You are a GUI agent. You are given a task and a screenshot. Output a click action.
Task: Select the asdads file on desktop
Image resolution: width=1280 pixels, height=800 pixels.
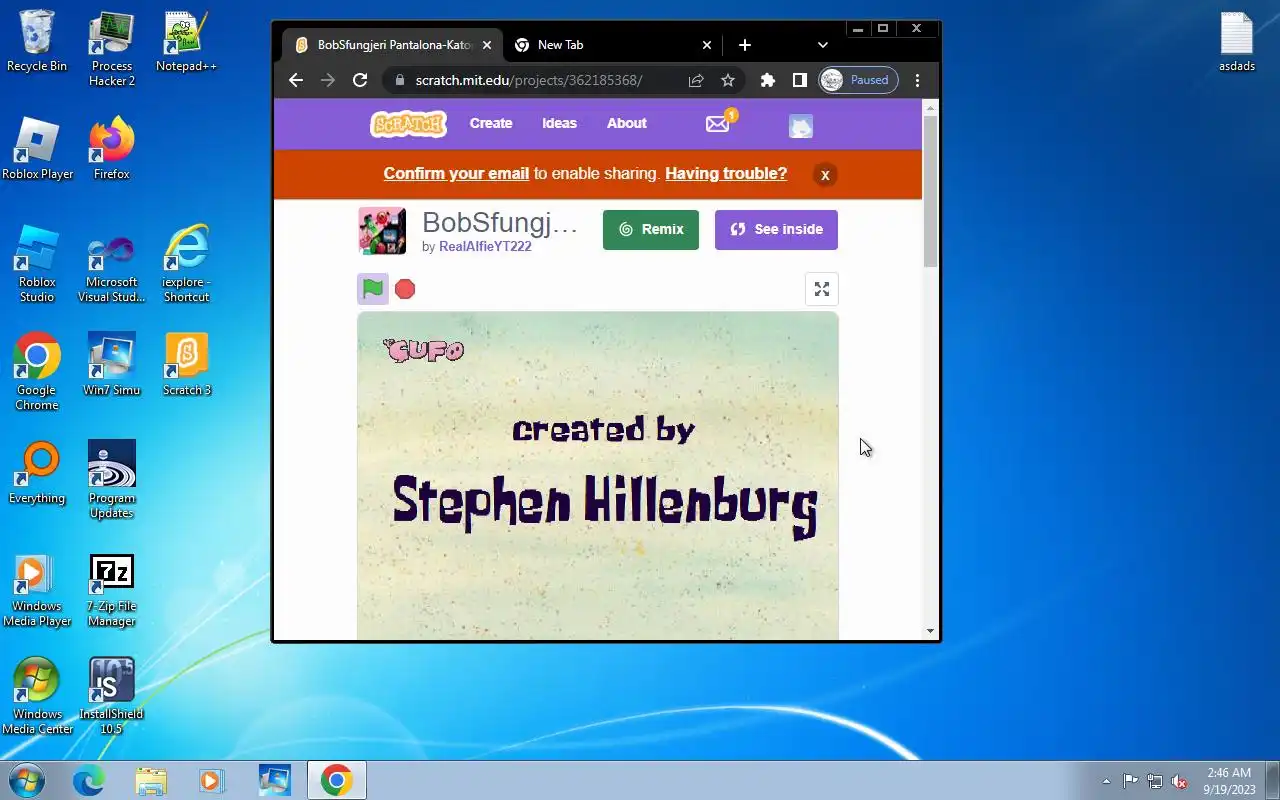click(1237, 41)
